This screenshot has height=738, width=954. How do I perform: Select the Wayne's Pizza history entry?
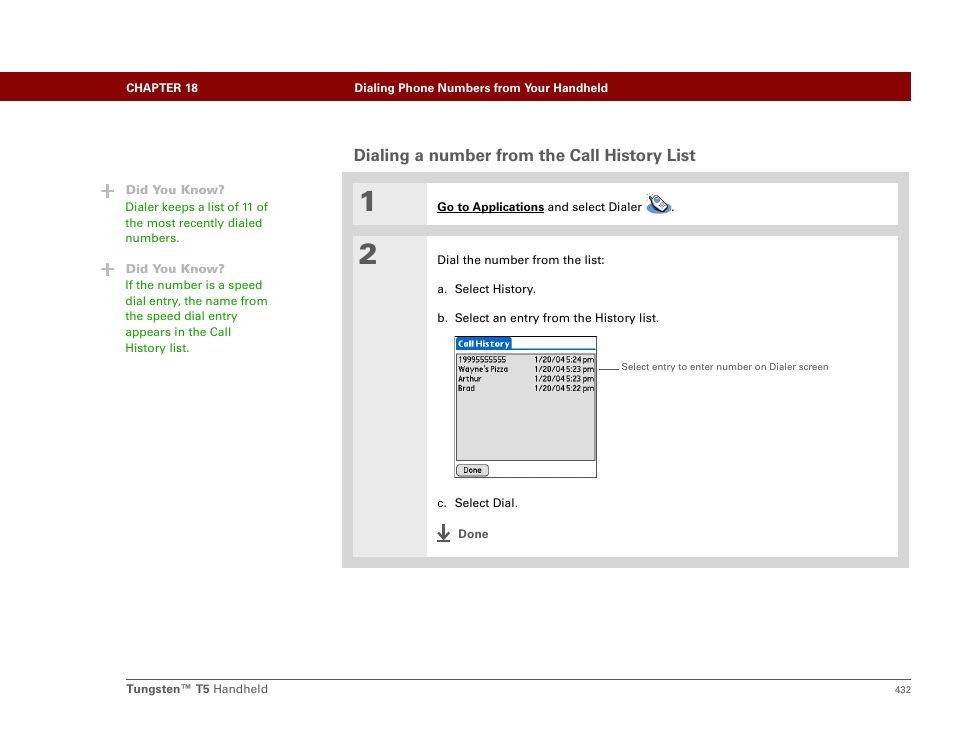tap(526, 369)
